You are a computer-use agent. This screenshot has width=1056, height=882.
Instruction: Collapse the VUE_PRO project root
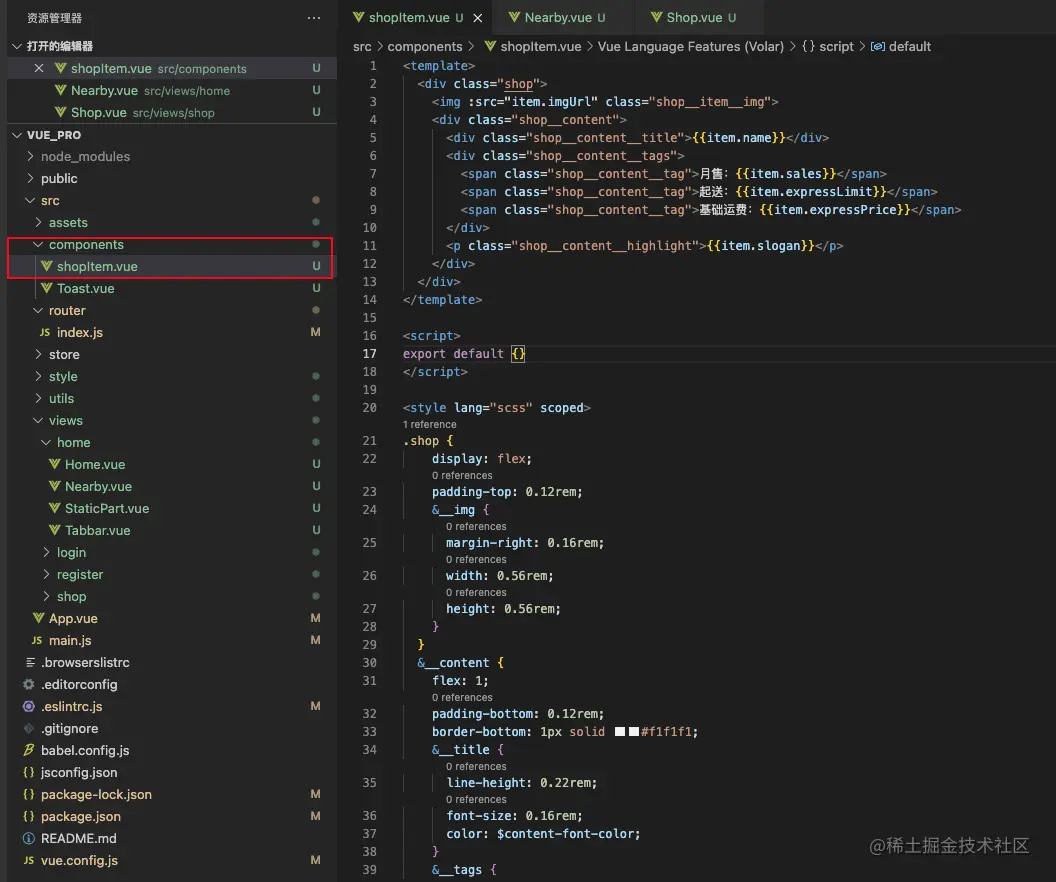(17, 135)
